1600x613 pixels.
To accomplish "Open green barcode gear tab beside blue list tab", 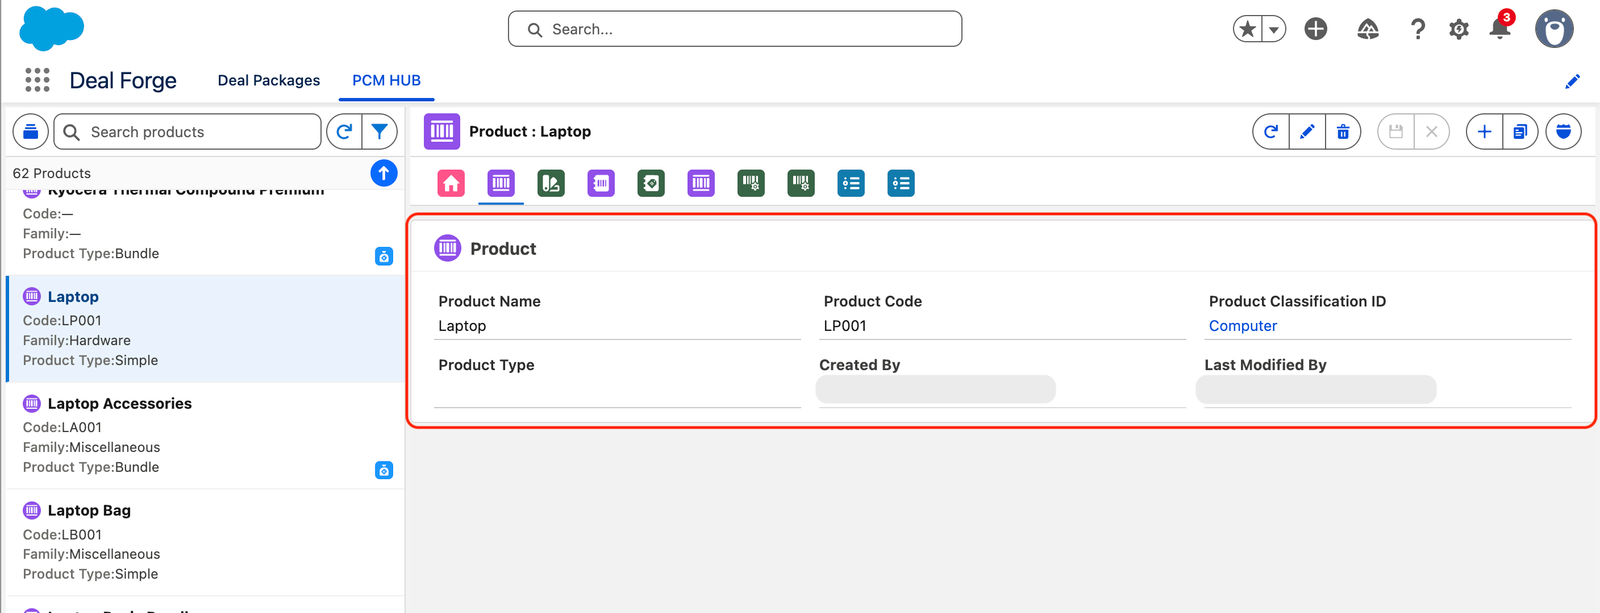I will click(801, 183).
